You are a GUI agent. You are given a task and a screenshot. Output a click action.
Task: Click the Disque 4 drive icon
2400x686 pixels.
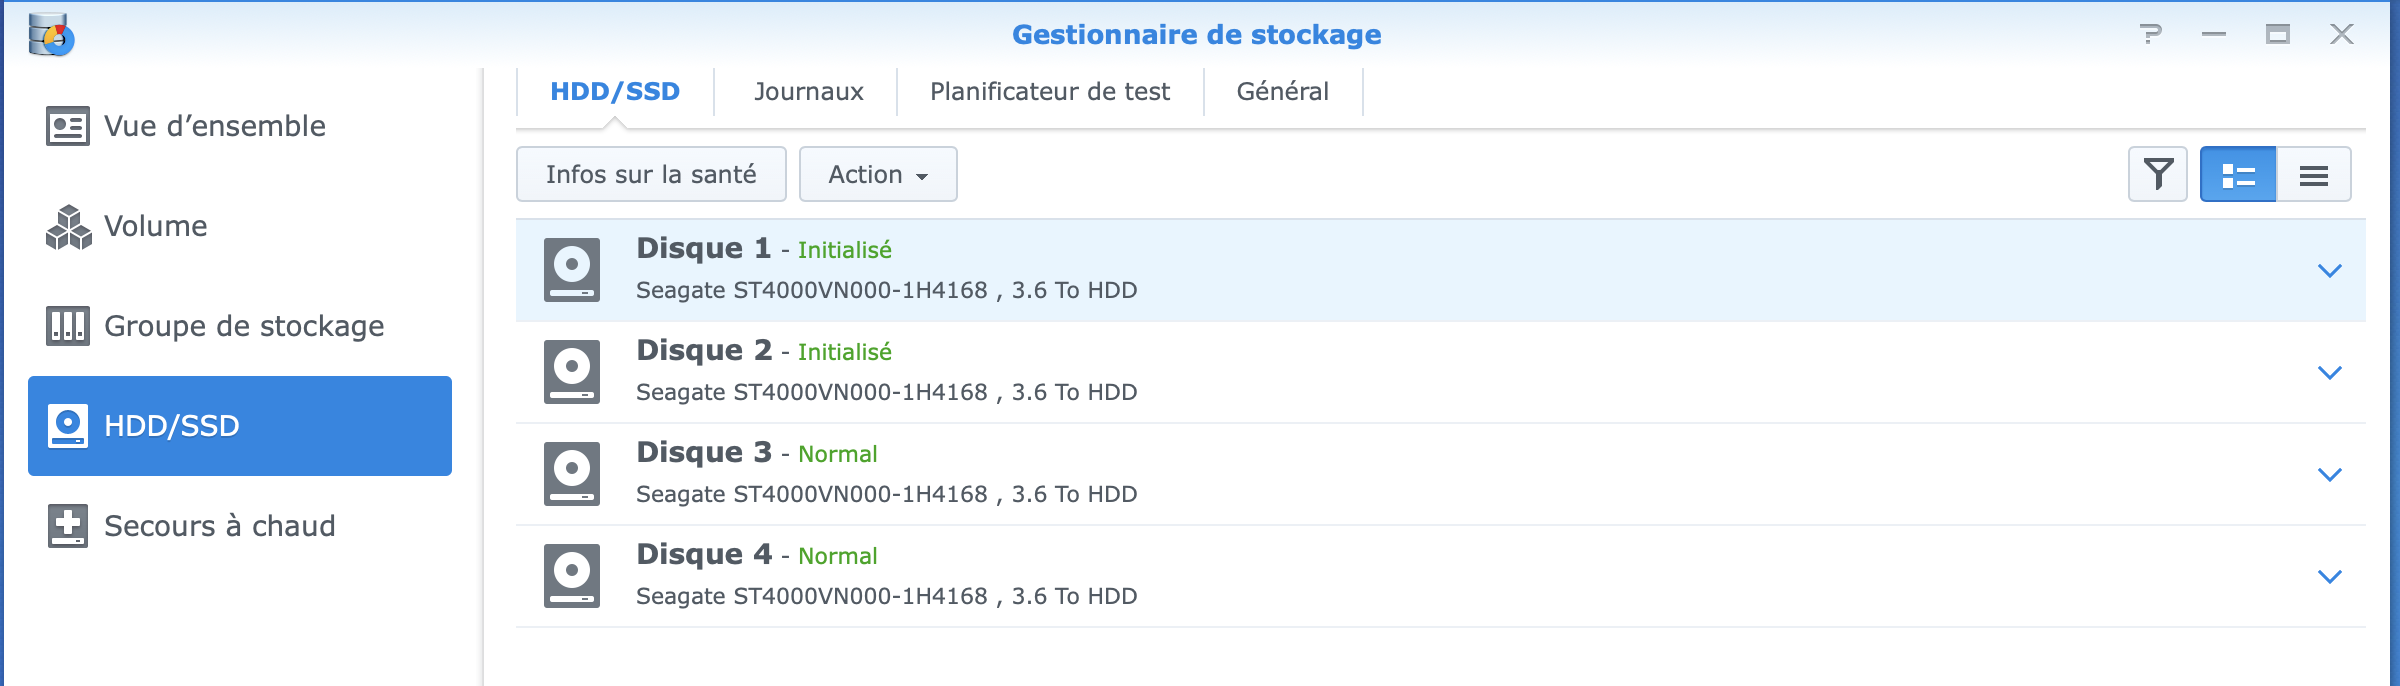point(572,576)
